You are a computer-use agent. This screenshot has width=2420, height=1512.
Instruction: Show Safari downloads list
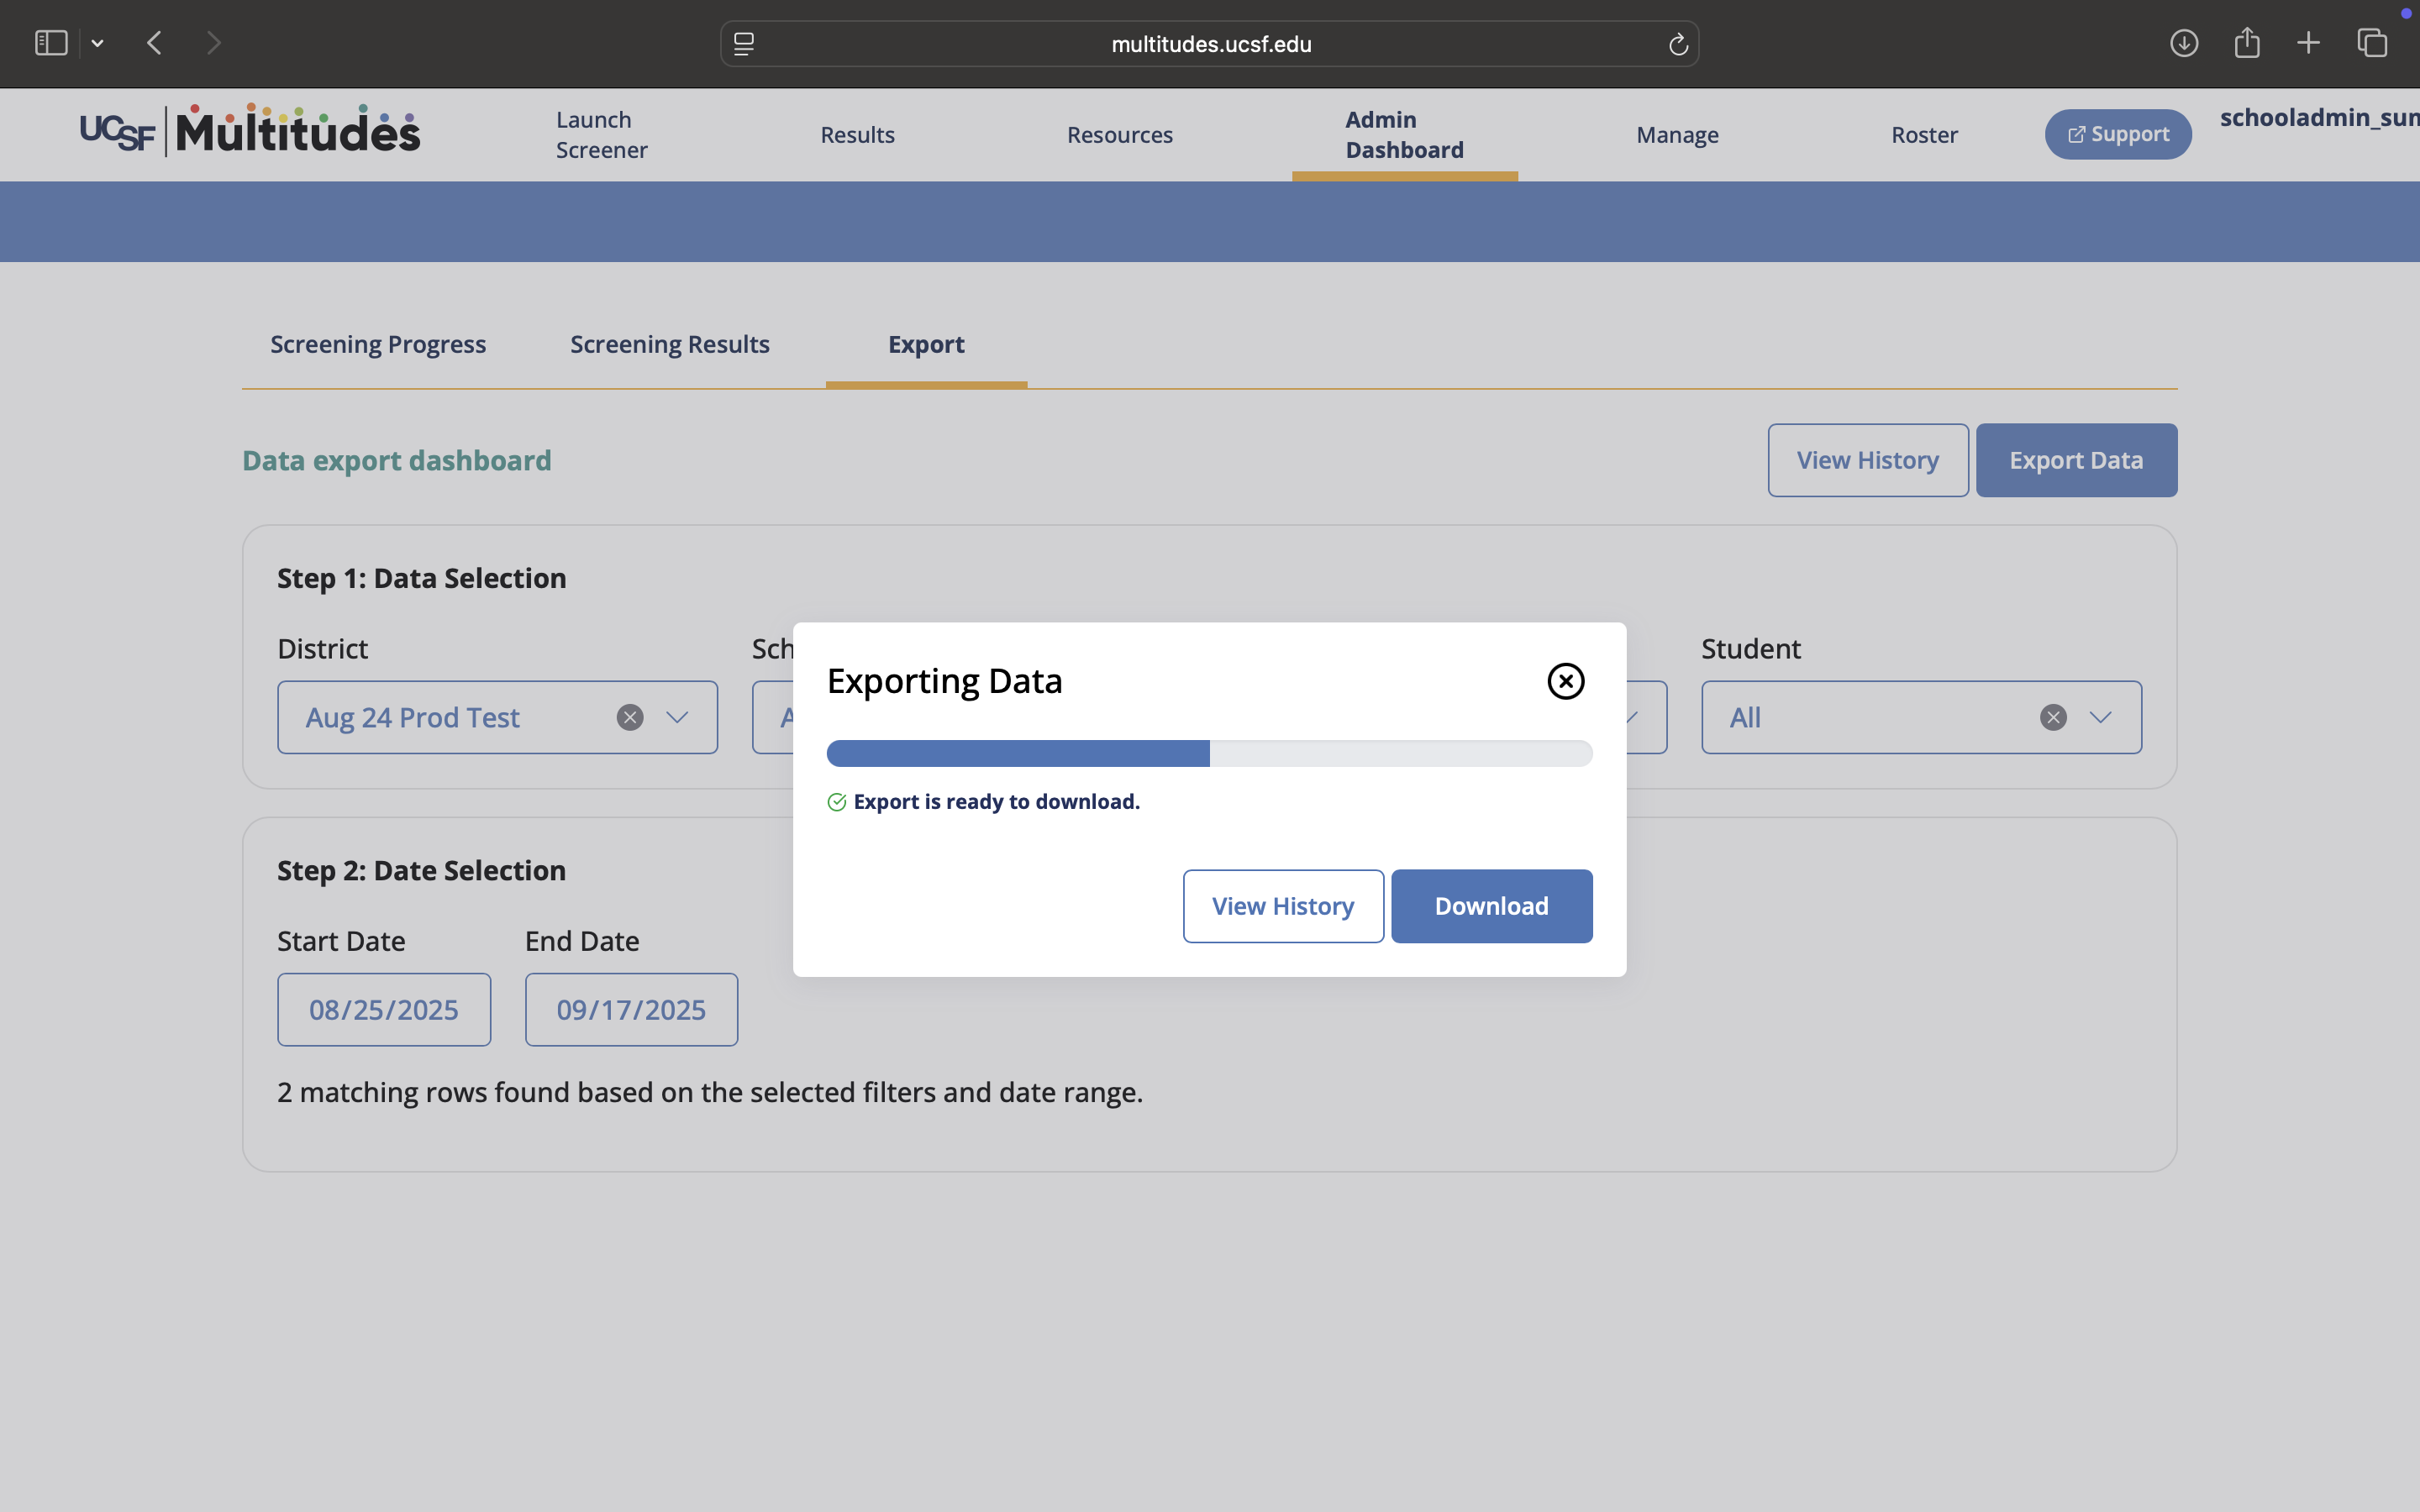tap(2184, 43)
